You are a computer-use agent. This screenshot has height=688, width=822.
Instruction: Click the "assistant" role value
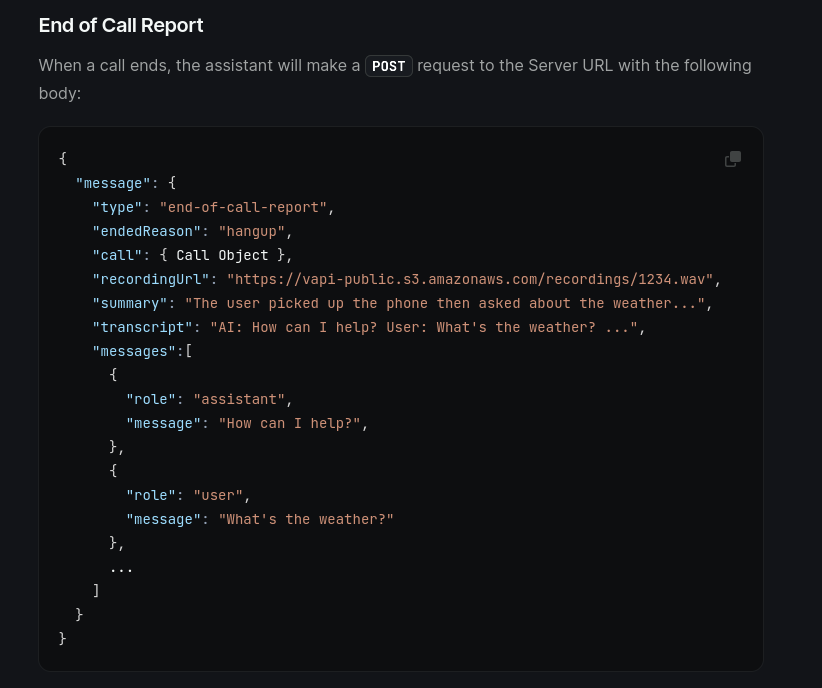(240, 399)
